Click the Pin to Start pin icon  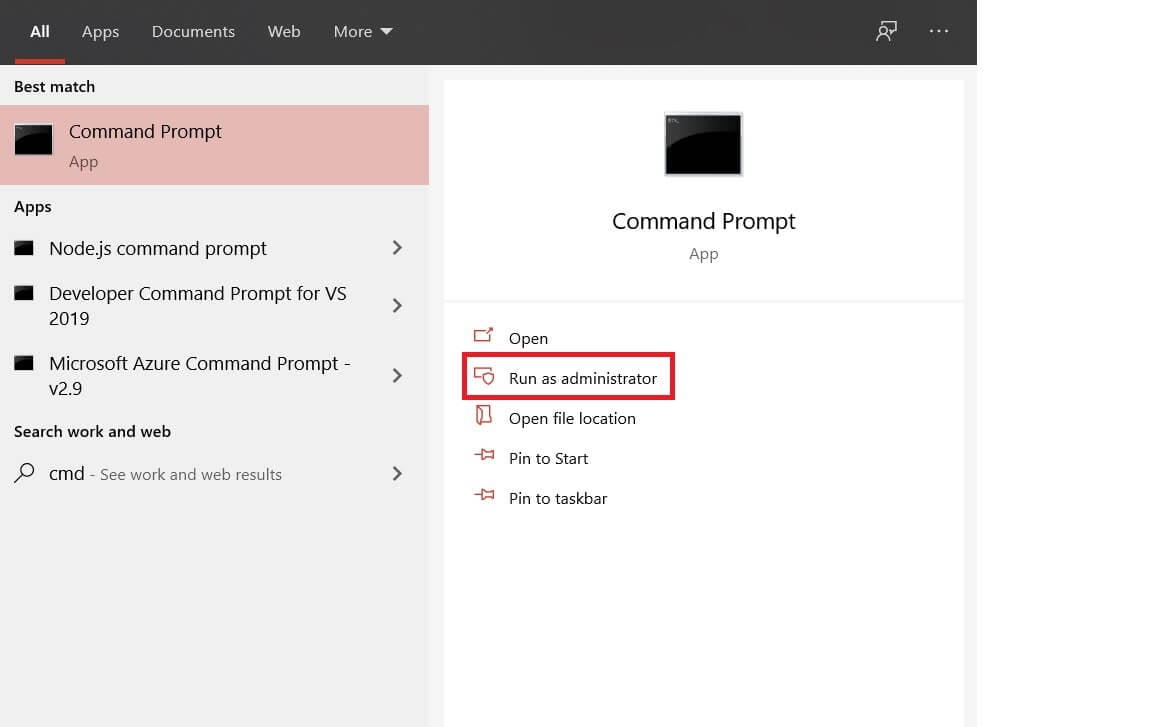[x=484, y=455]
